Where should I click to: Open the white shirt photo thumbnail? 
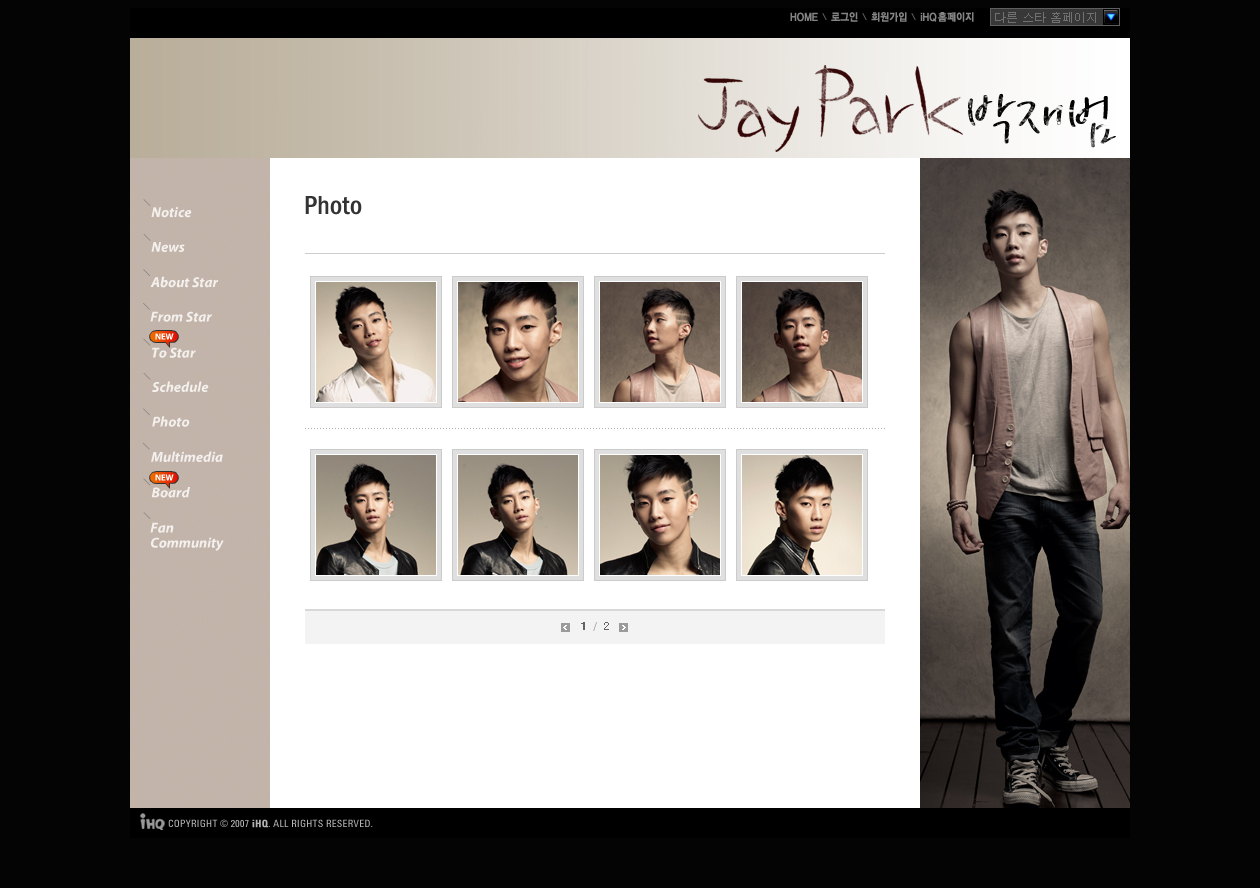coord(376,342)
